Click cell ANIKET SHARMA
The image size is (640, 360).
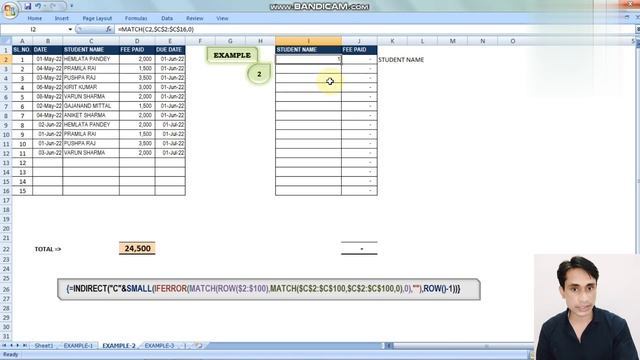[x=91, y=116]
